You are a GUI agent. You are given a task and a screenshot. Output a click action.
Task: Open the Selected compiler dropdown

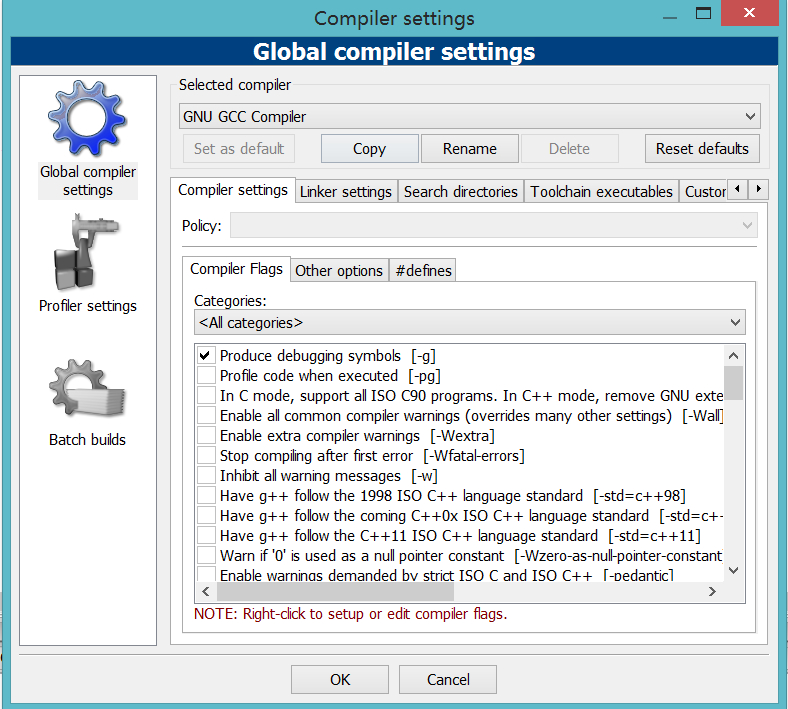[x=469, y=117]
